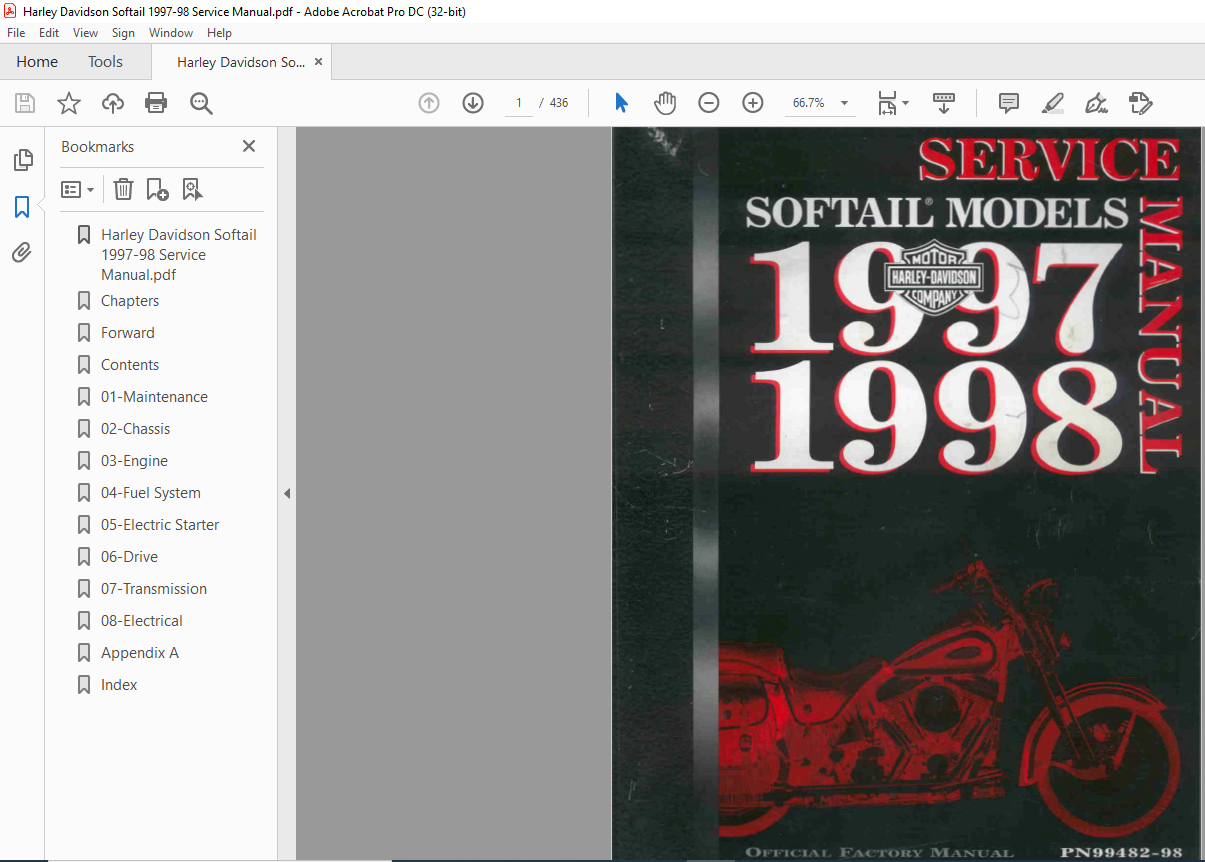The image size is (1205, 862).
Task: Add this file to Starred
Action: pyautogui.click(x=69, y=103)
